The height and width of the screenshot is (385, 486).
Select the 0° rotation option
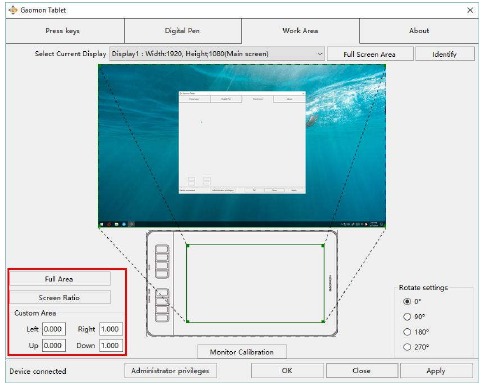point(407,301)
